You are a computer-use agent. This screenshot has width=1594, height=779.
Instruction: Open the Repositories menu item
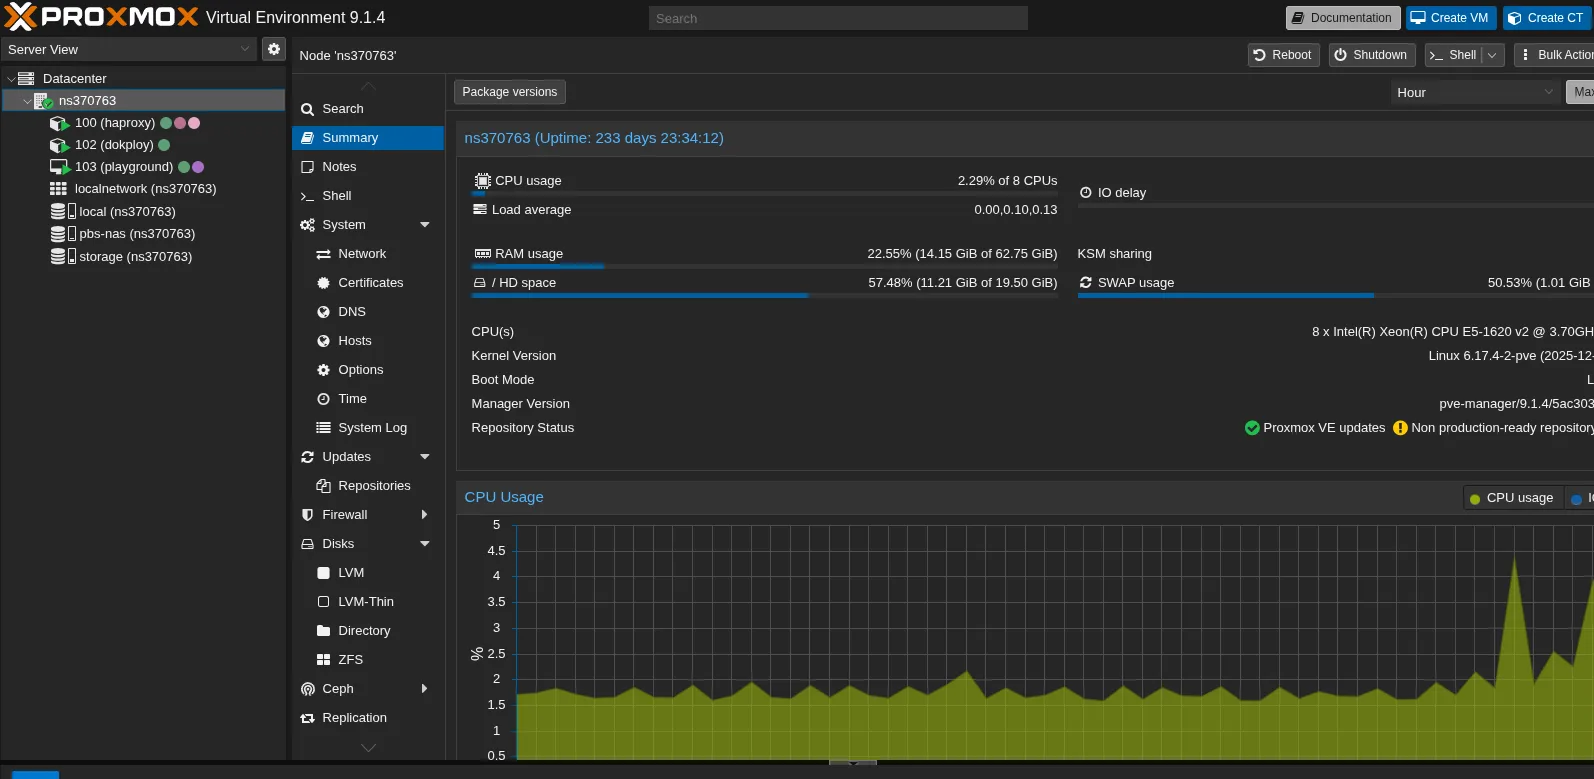[x=368, y=486]
